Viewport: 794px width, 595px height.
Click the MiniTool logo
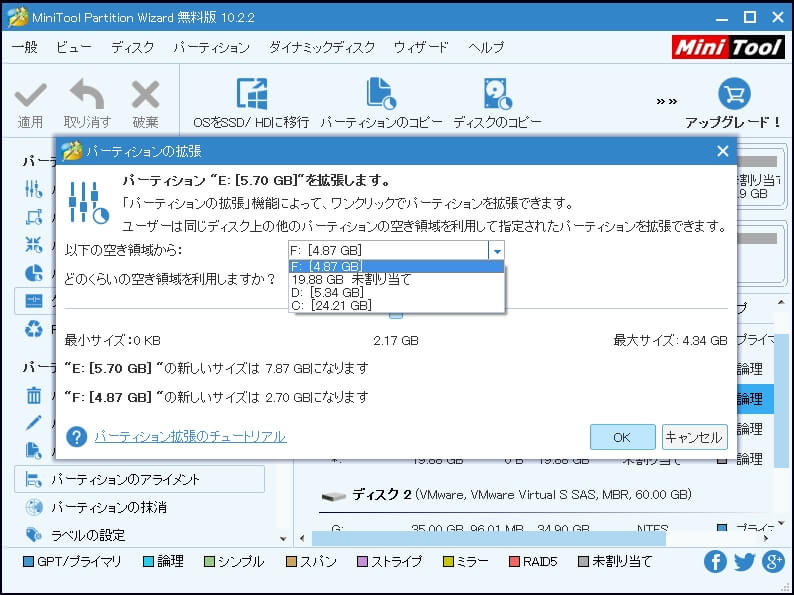729,47
